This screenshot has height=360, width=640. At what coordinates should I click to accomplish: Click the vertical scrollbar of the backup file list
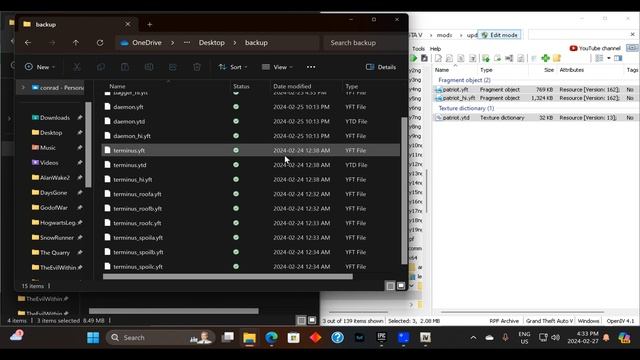pos(404,191)
